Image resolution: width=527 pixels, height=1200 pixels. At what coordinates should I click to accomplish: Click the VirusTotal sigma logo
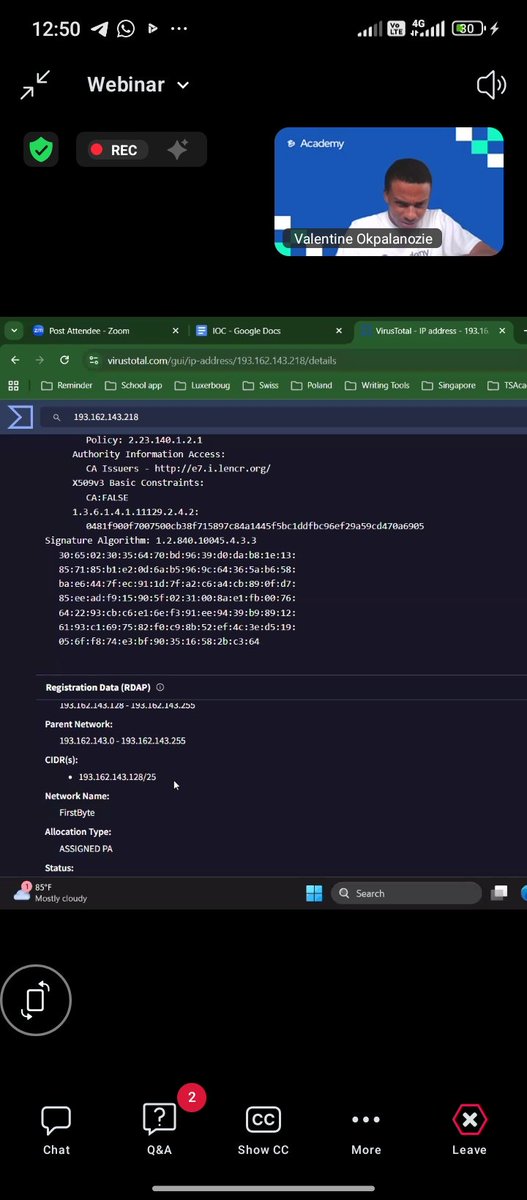20,416
